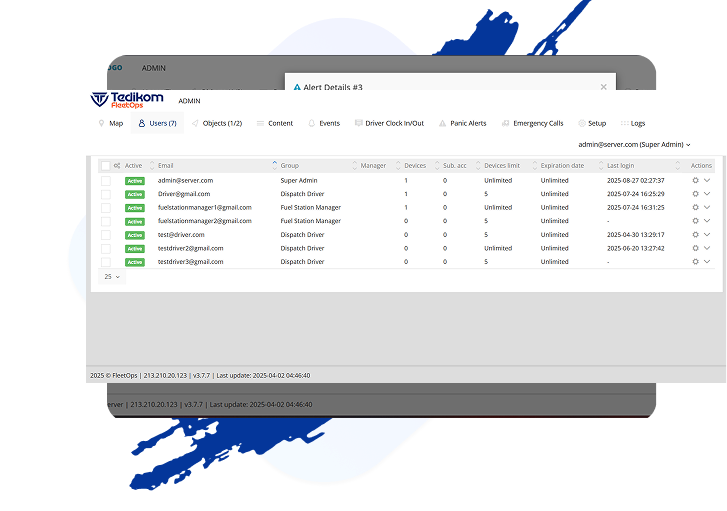Open the 25 rows-per-page dropdown
This screenshot has width=727, height=511.
(110, 276)
